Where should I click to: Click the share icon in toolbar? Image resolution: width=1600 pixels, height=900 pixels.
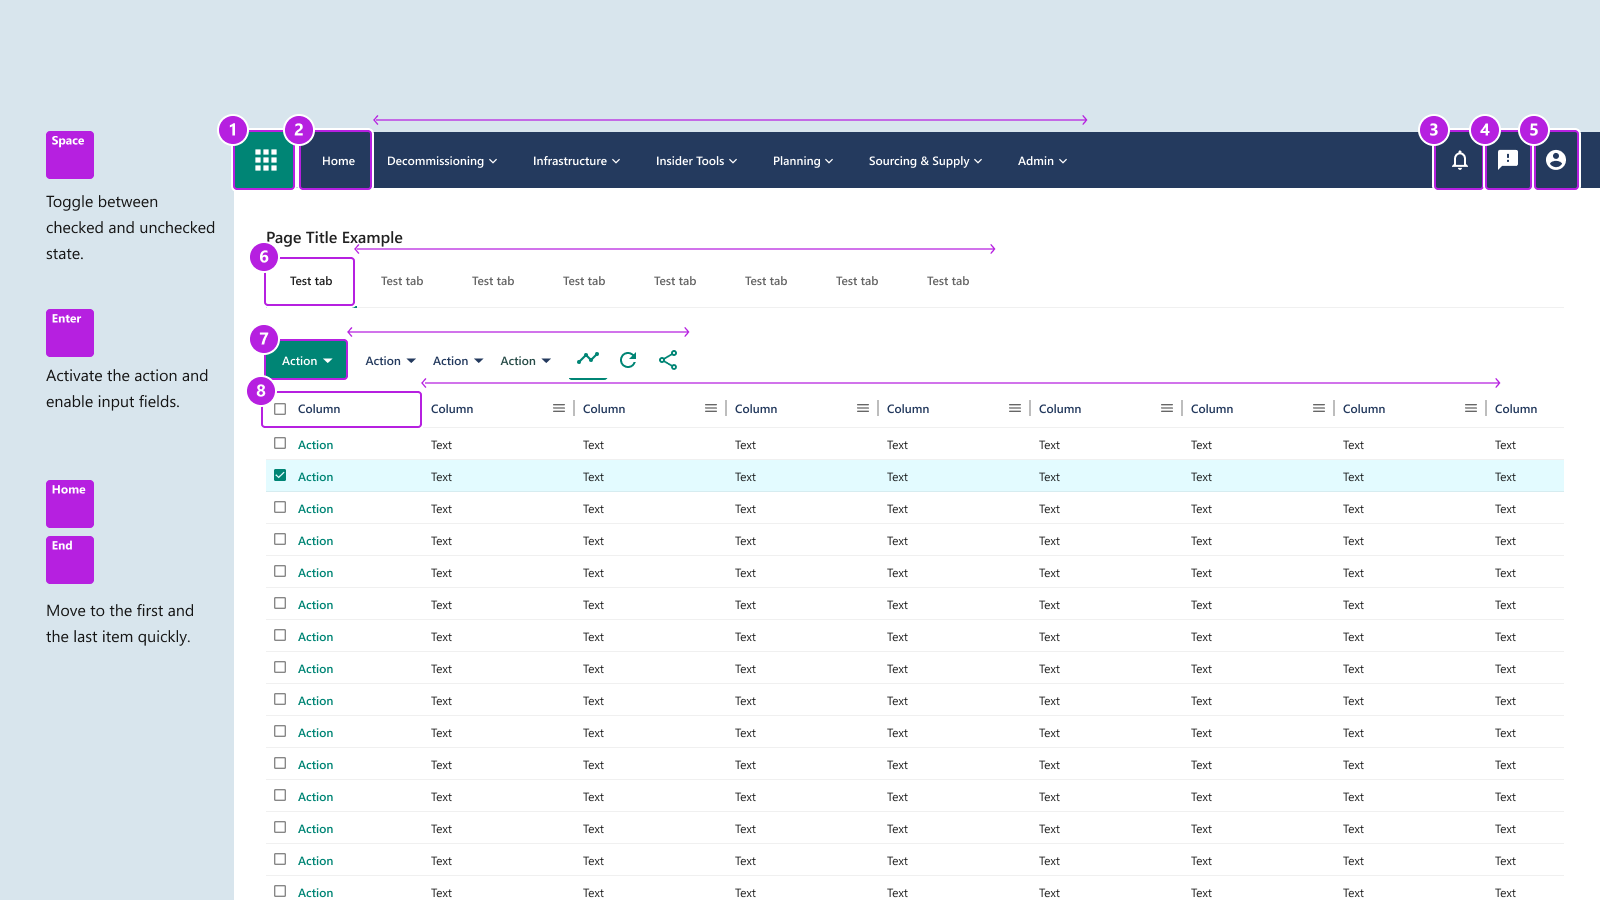click(x=668, y=360)
